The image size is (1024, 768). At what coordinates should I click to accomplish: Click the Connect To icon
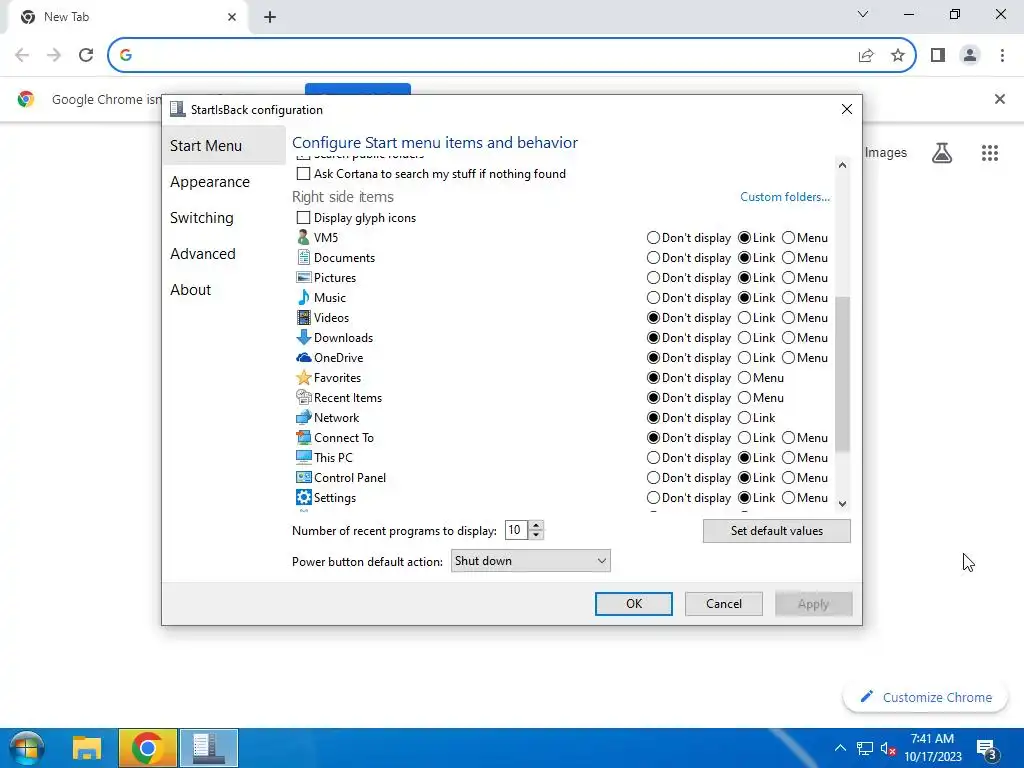click(303, 438)
